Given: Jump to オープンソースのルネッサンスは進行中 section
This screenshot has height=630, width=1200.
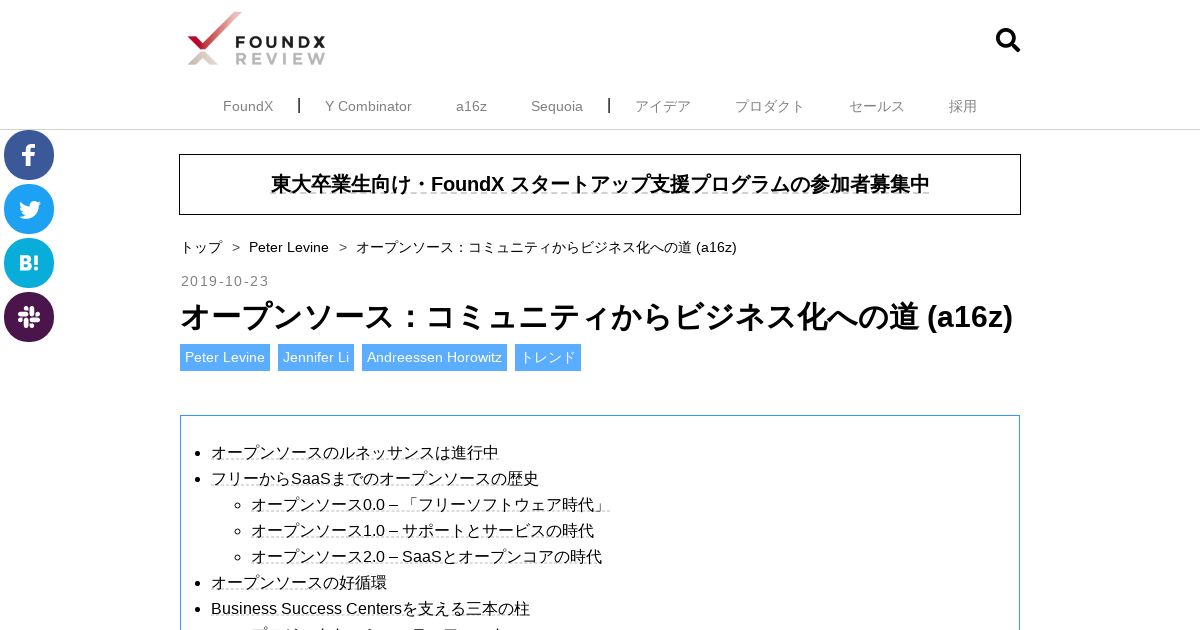Looking at the screenshot, I should (x=355, y=453).
